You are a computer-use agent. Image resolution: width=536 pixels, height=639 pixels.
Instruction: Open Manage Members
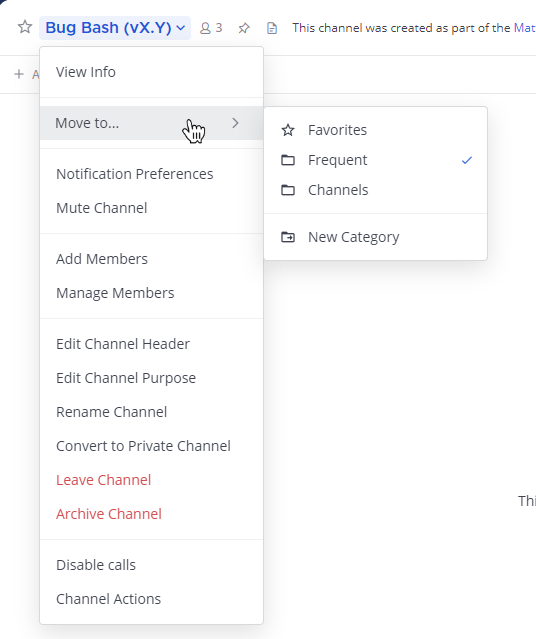pyautogui.click(x=152, y=293)
